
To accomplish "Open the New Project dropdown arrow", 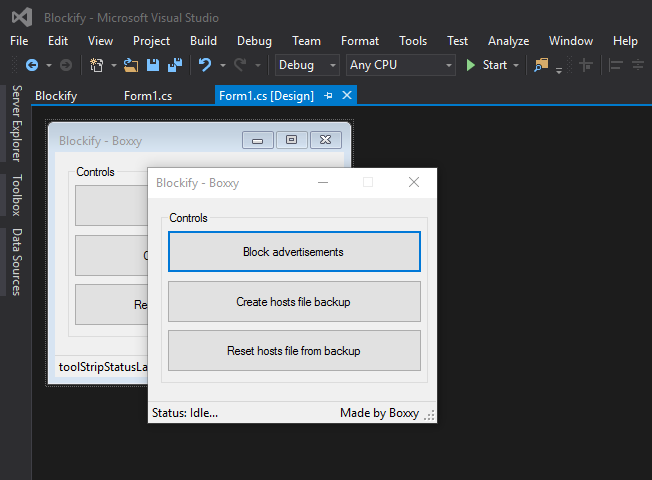I will [x=114, y=65].
